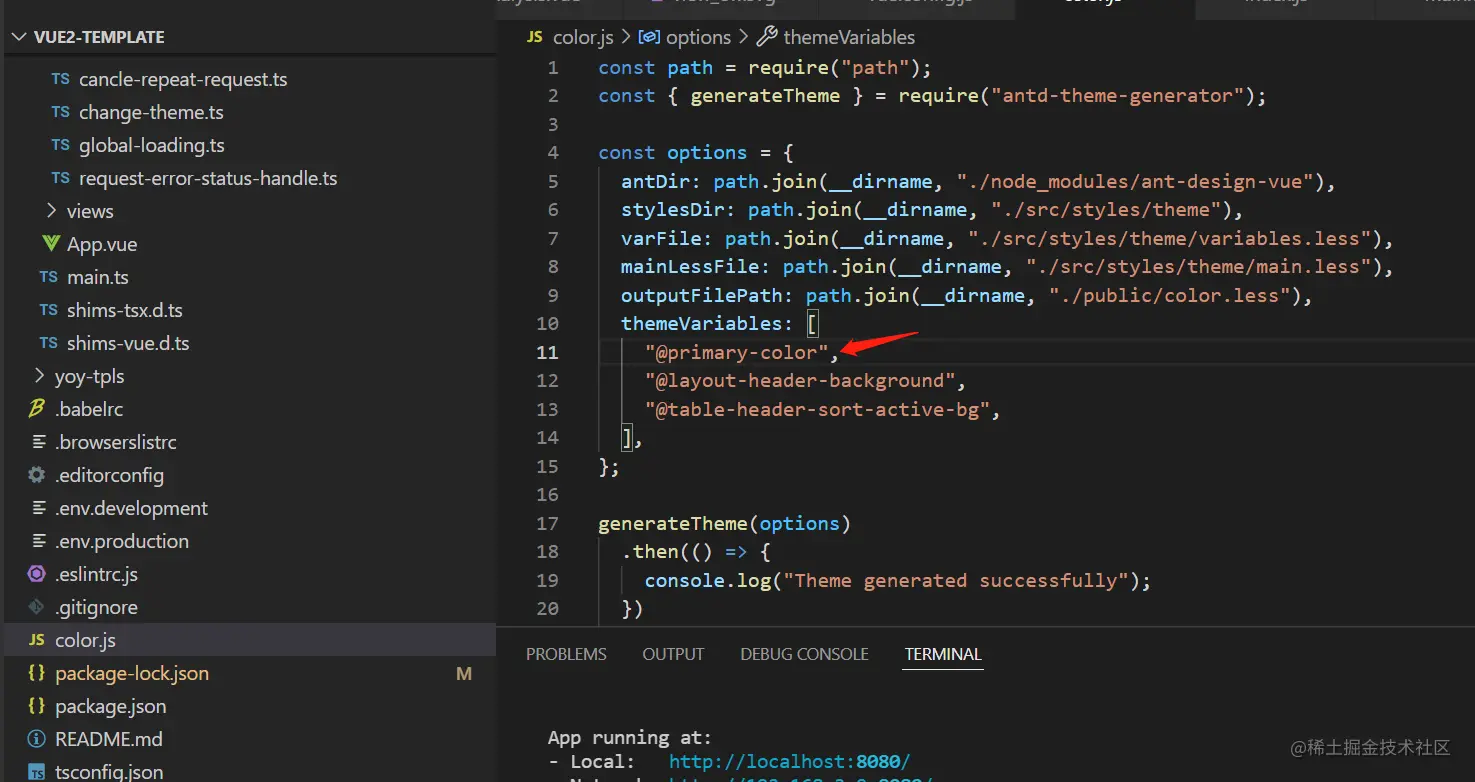Open the localhost:8080 link in the terminal
1475x782 pixels.
(x=790, y=762)
